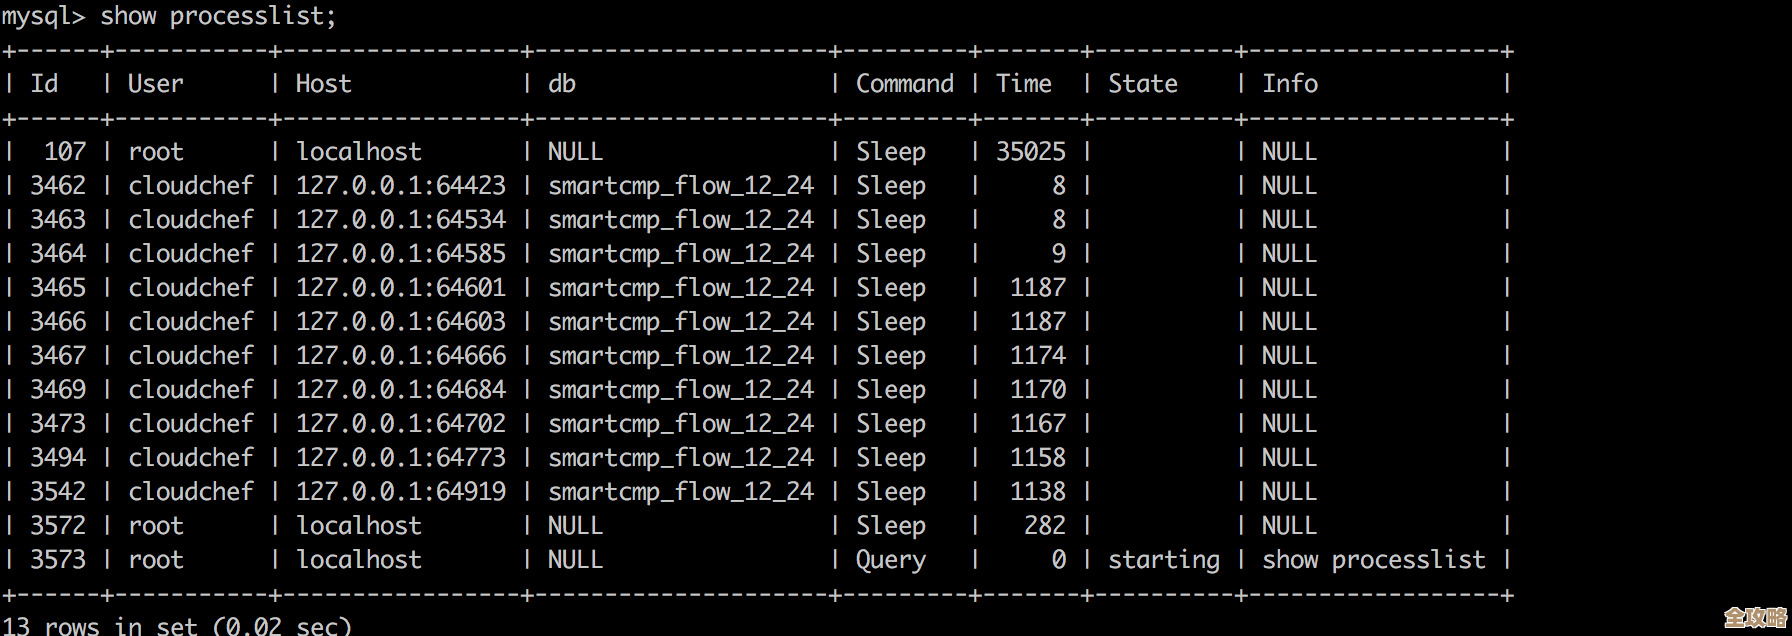Click the mysql> prompt at top
Image resolution: width=1792 pixels, height=636 pixels.
[42, 17]
